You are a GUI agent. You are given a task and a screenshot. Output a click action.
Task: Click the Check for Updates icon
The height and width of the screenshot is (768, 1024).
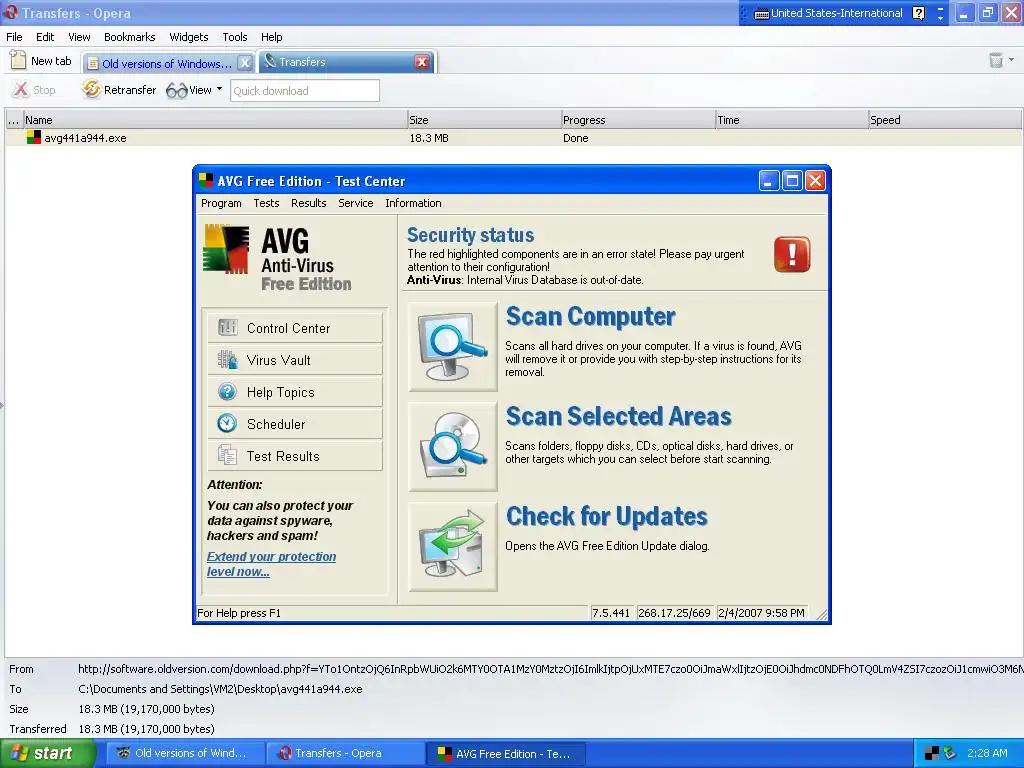(x=453, y=547)
